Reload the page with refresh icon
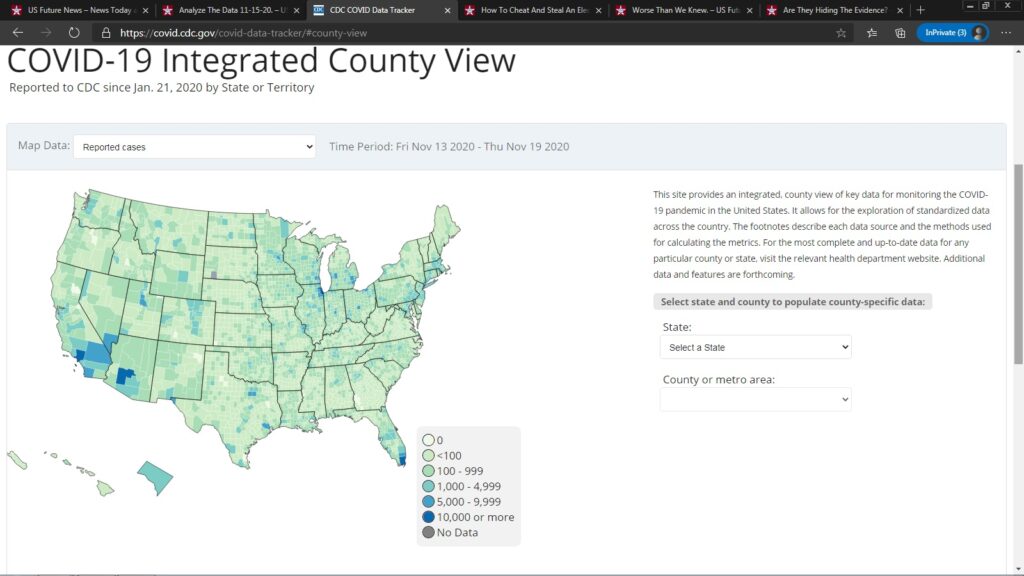This screenshot has width=1024, height=576. pyautogui.click(x=74, y=32)
